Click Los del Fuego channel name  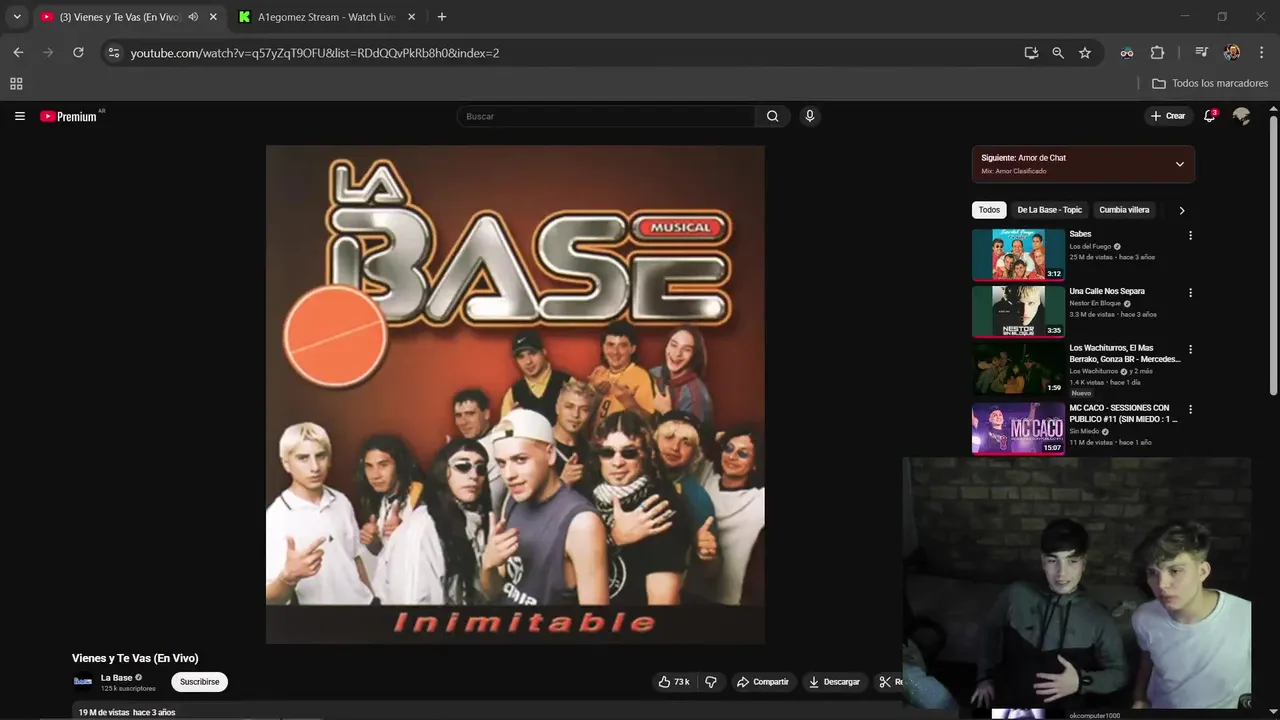point(1090,246)
